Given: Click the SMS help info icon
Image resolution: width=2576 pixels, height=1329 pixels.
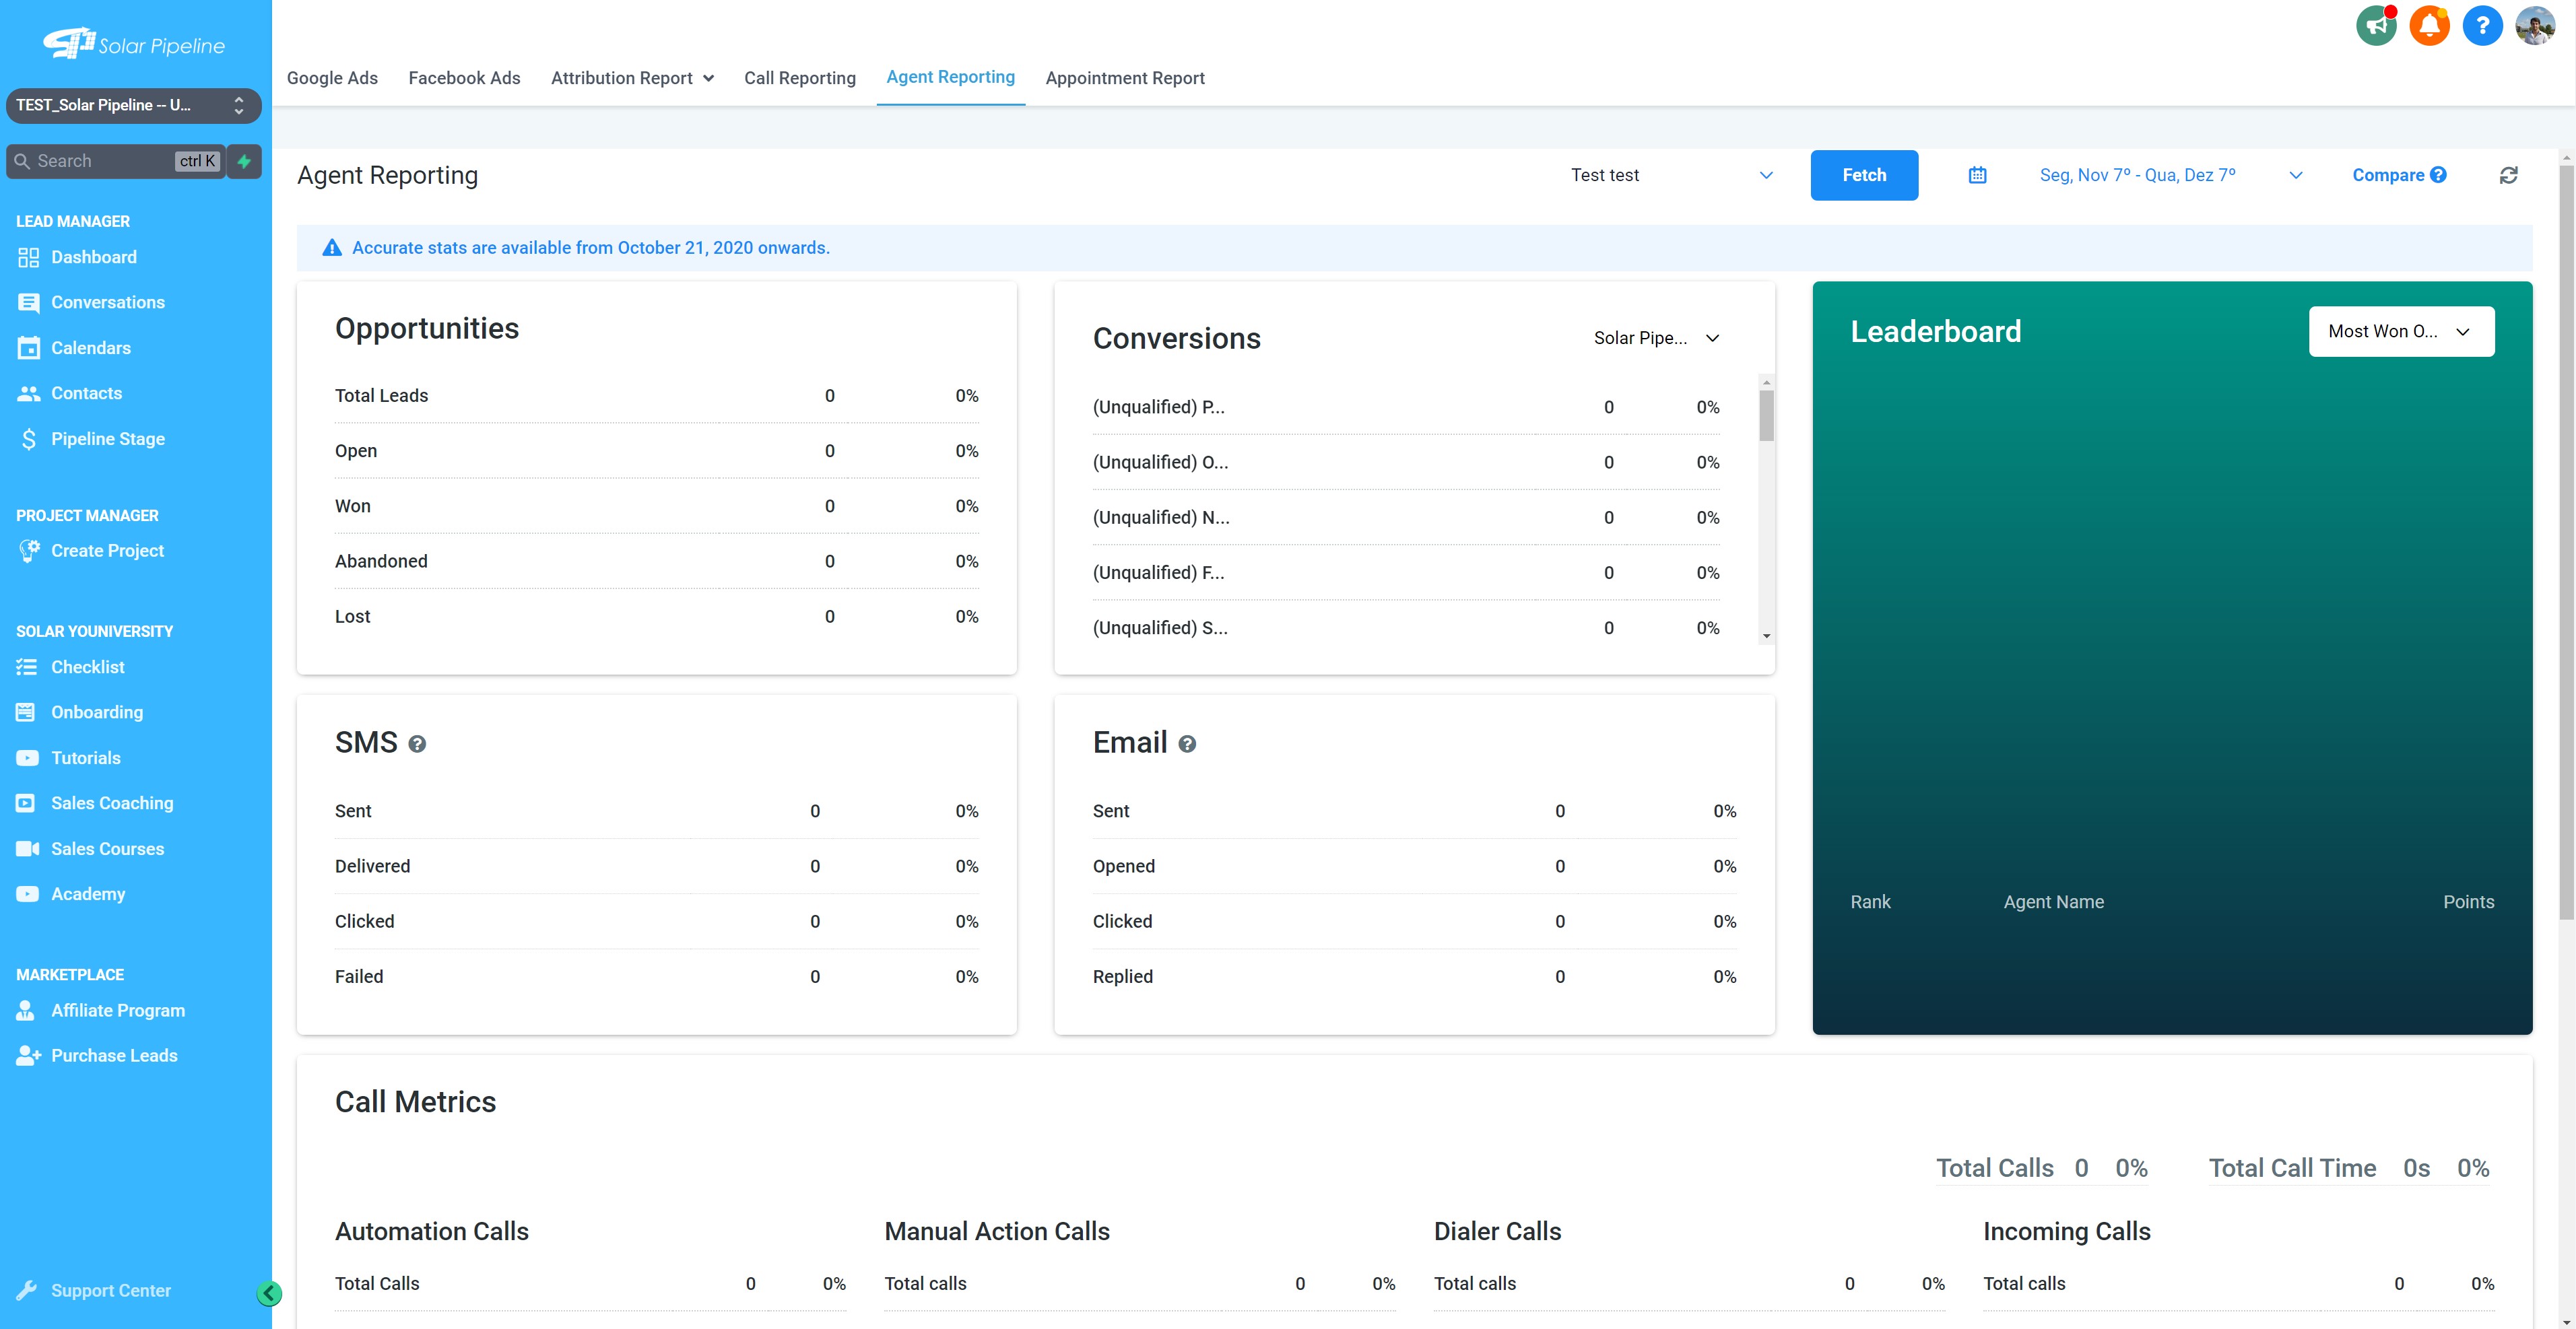Looking at the screenshot, I should 417,744.
